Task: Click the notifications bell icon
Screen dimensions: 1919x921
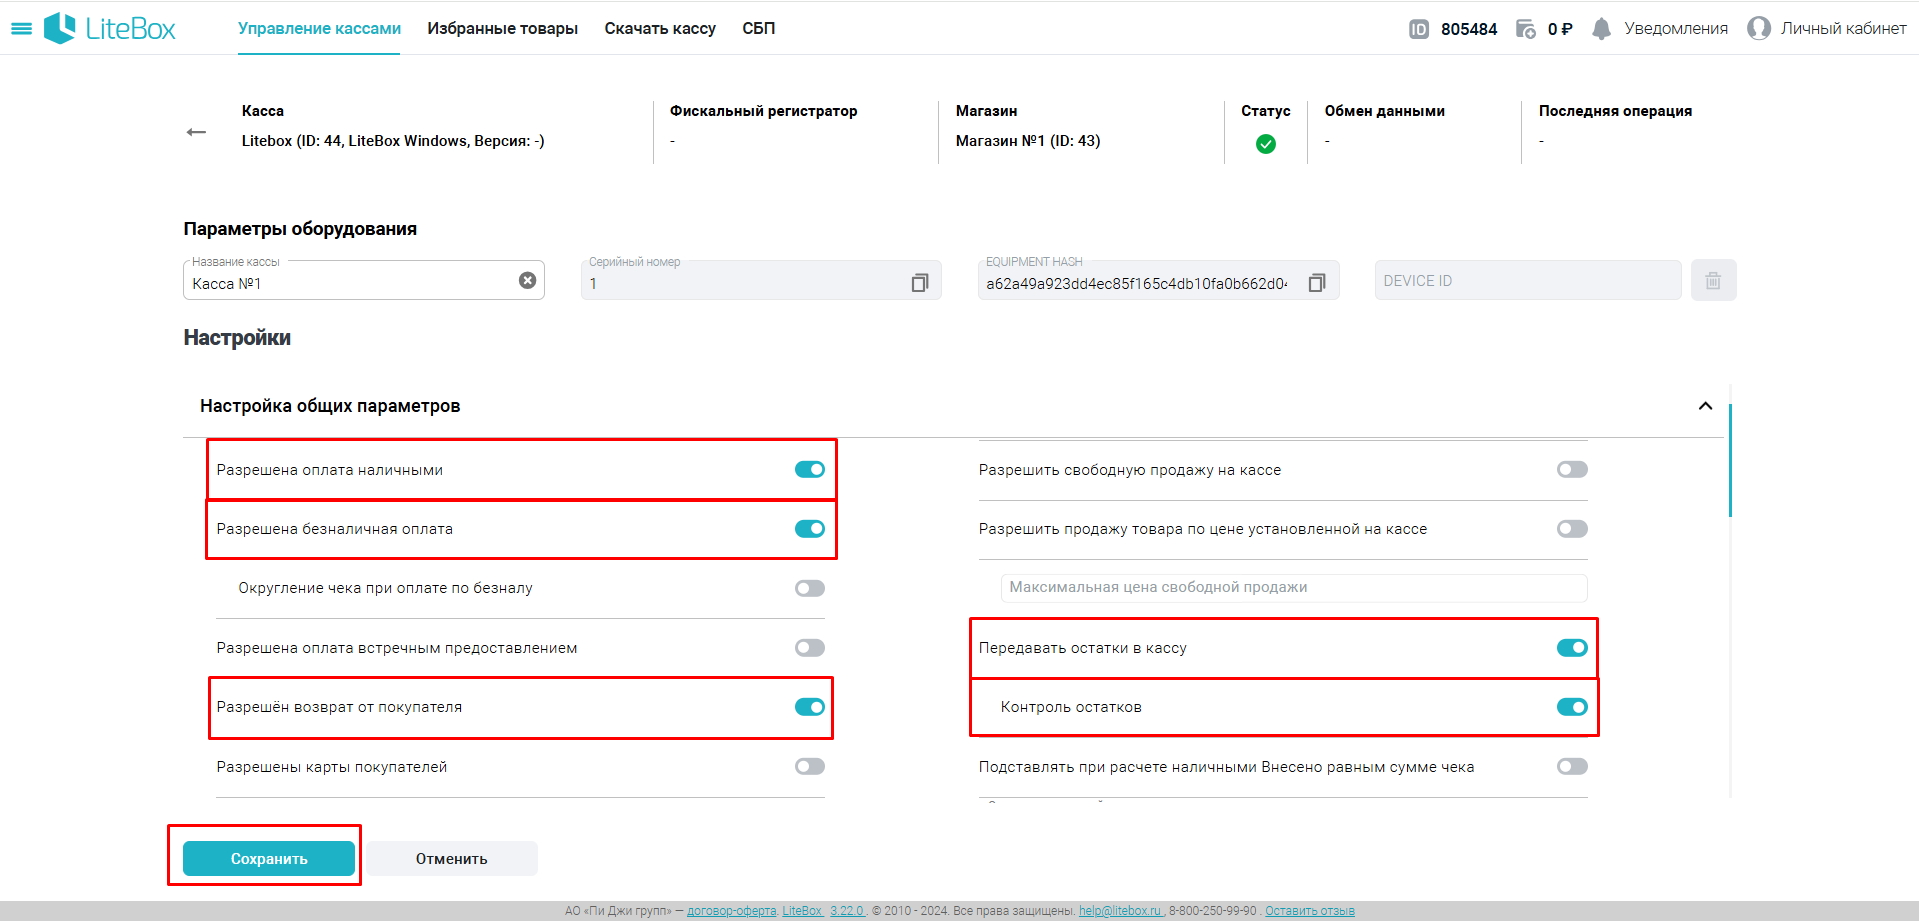Action: [1601, 29]
